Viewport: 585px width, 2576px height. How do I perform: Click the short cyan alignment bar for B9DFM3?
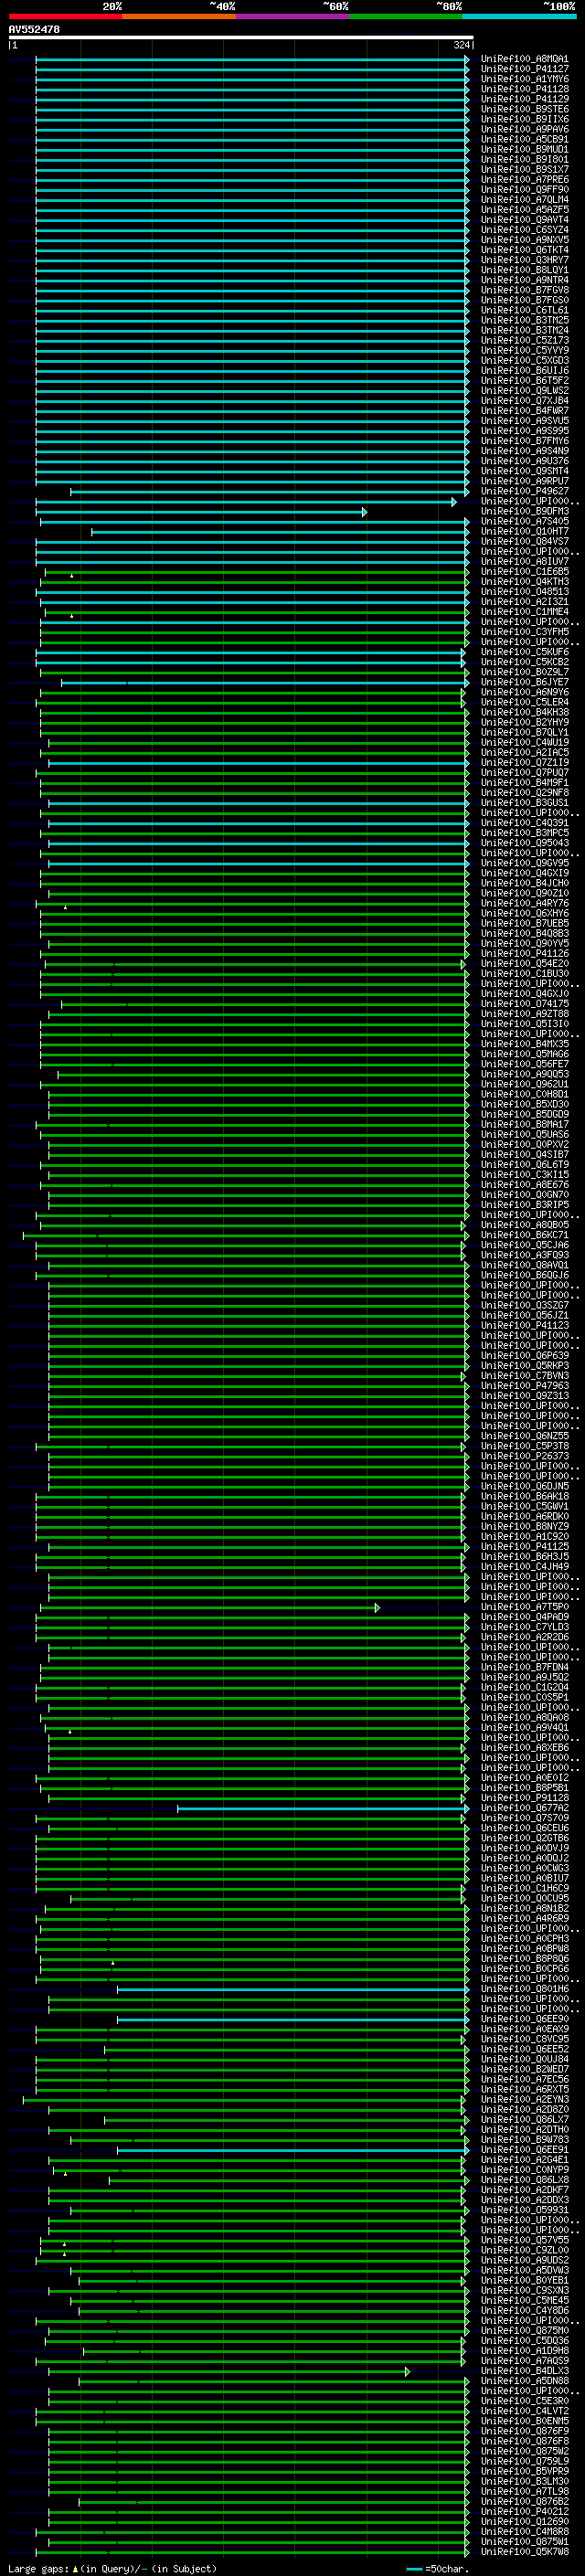click(x=201, y=512)
